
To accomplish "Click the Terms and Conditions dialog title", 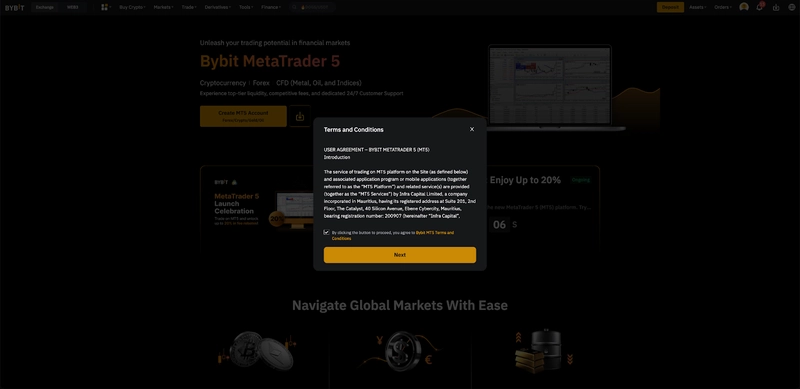I will click(354, 130).
